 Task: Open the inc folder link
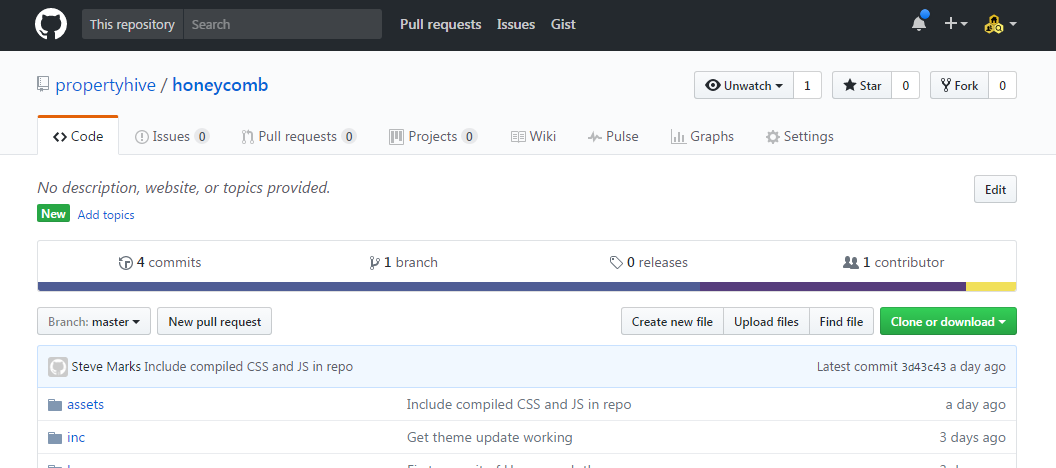tap(76, 438)
